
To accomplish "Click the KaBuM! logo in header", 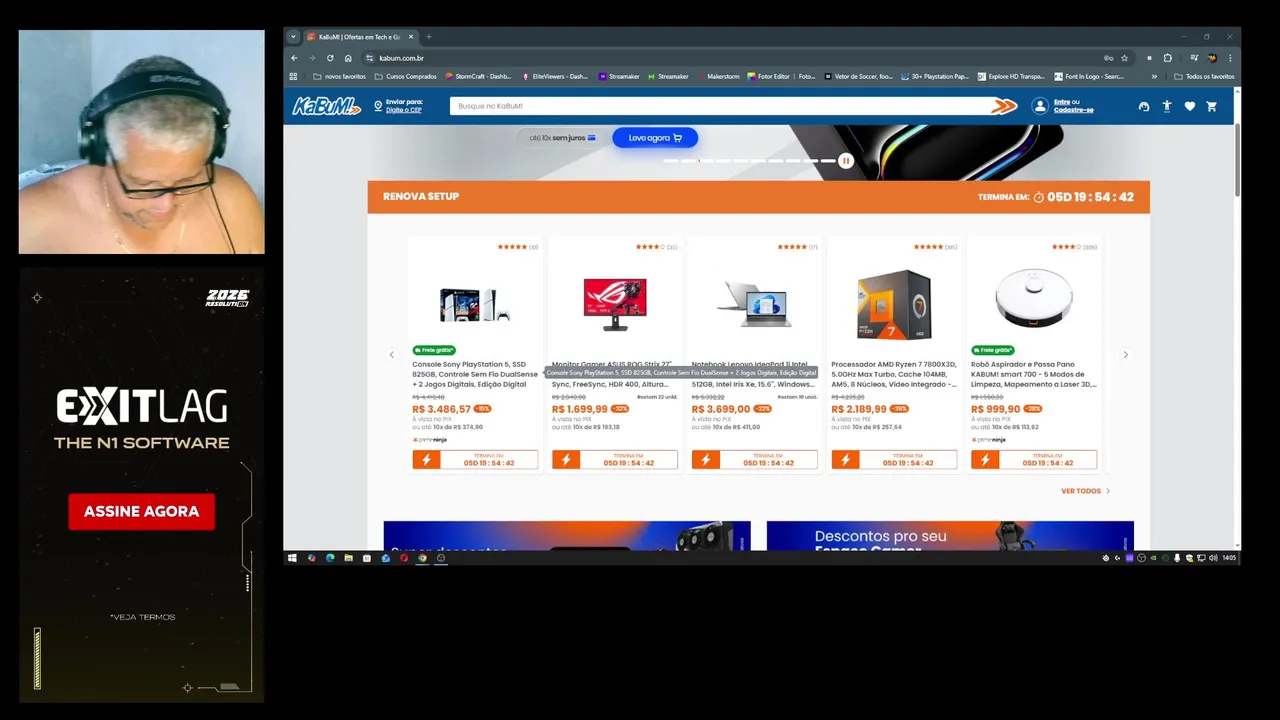I will tap(326, 106).
